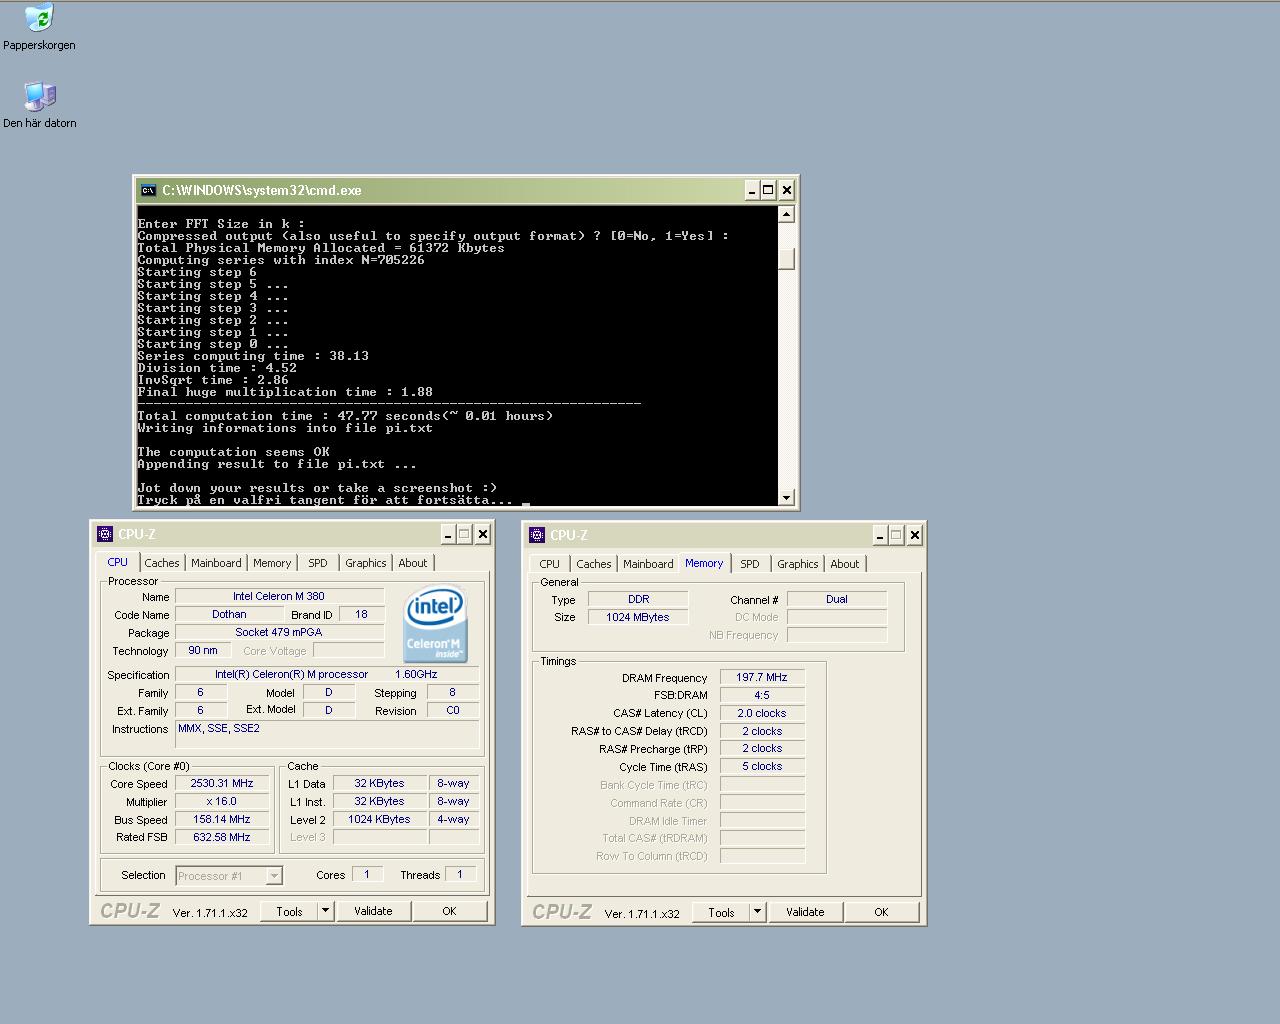Click the Intel Celeron M logo

435,624
